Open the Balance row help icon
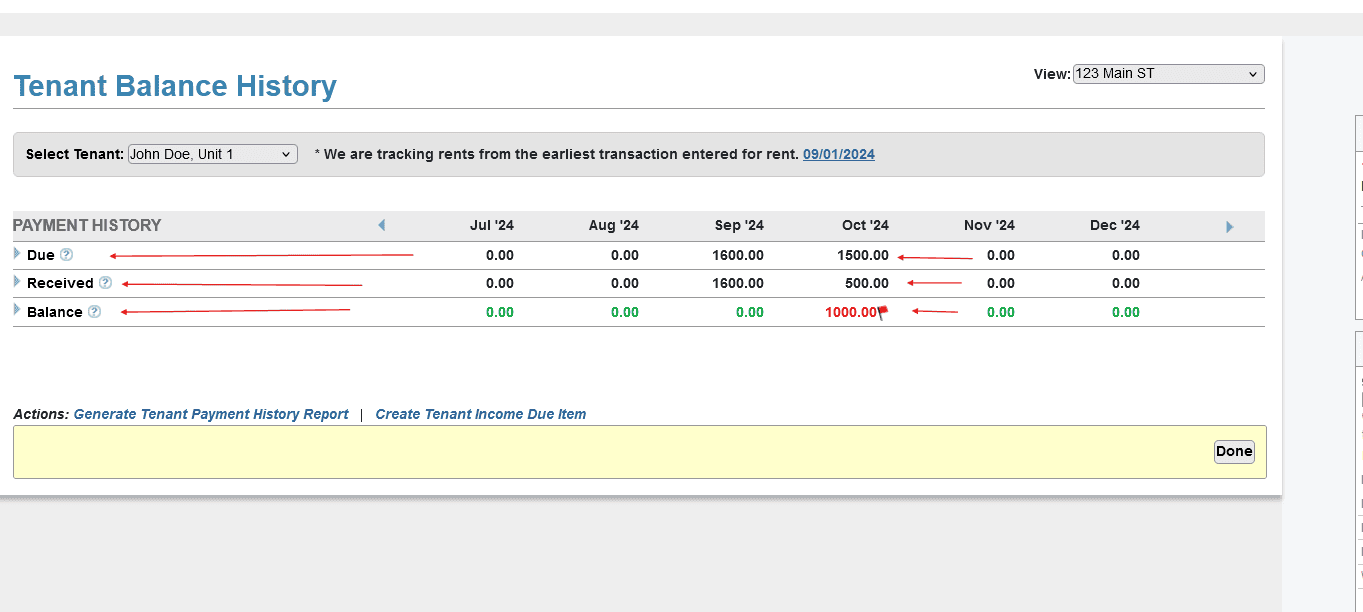 tap(94, 312)
